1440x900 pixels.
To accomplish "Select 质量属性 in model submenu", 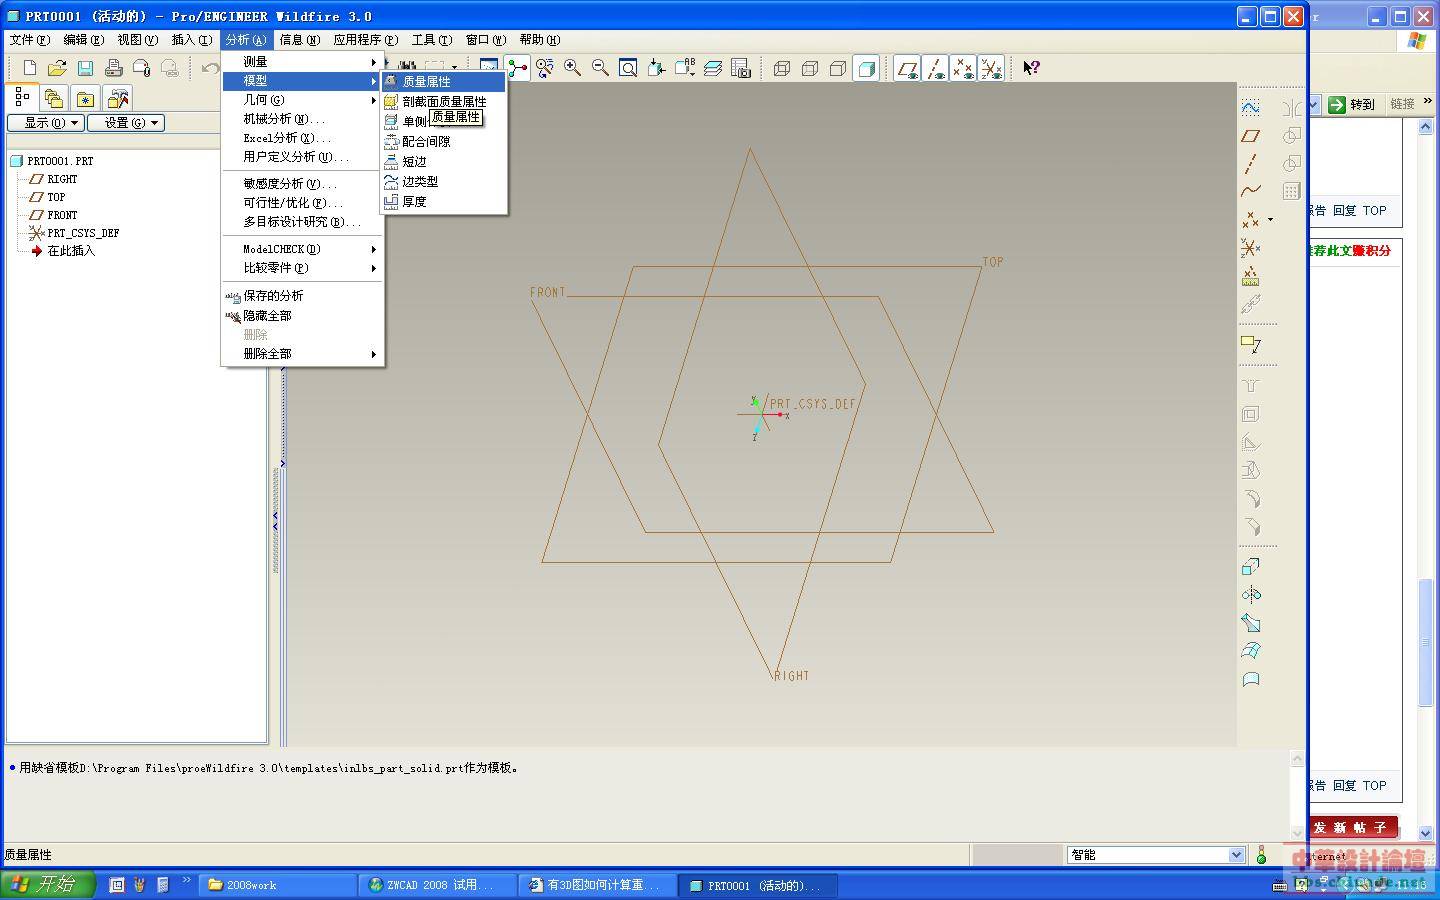I will tap(444, 82).
